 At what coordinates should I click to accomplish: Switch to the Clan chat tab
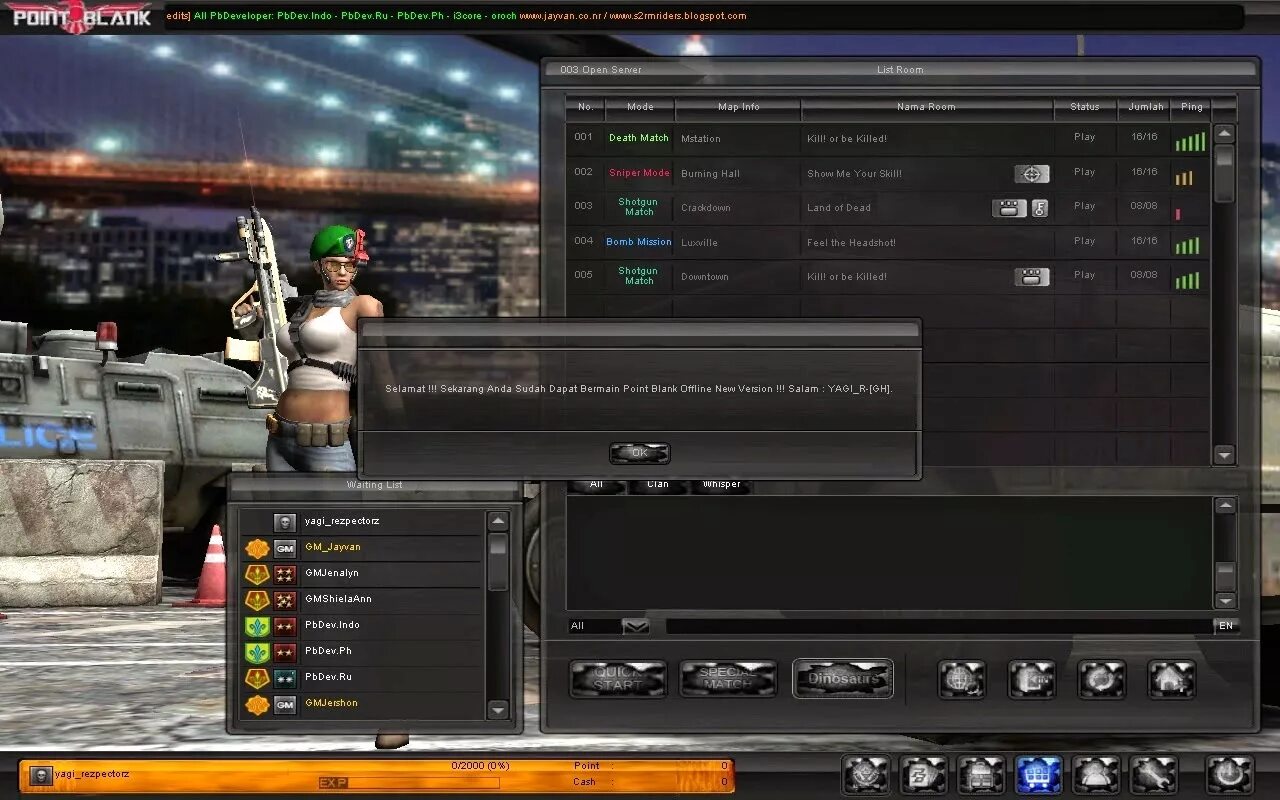click(x=658, y=485)
